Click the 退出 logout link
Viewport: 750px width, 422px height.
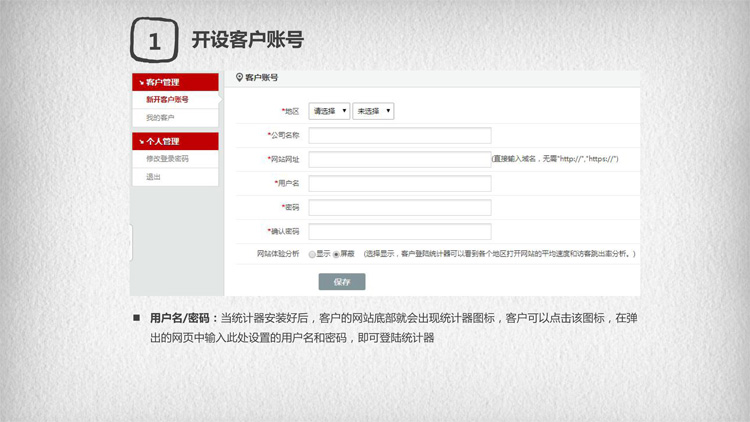[153, 177]
